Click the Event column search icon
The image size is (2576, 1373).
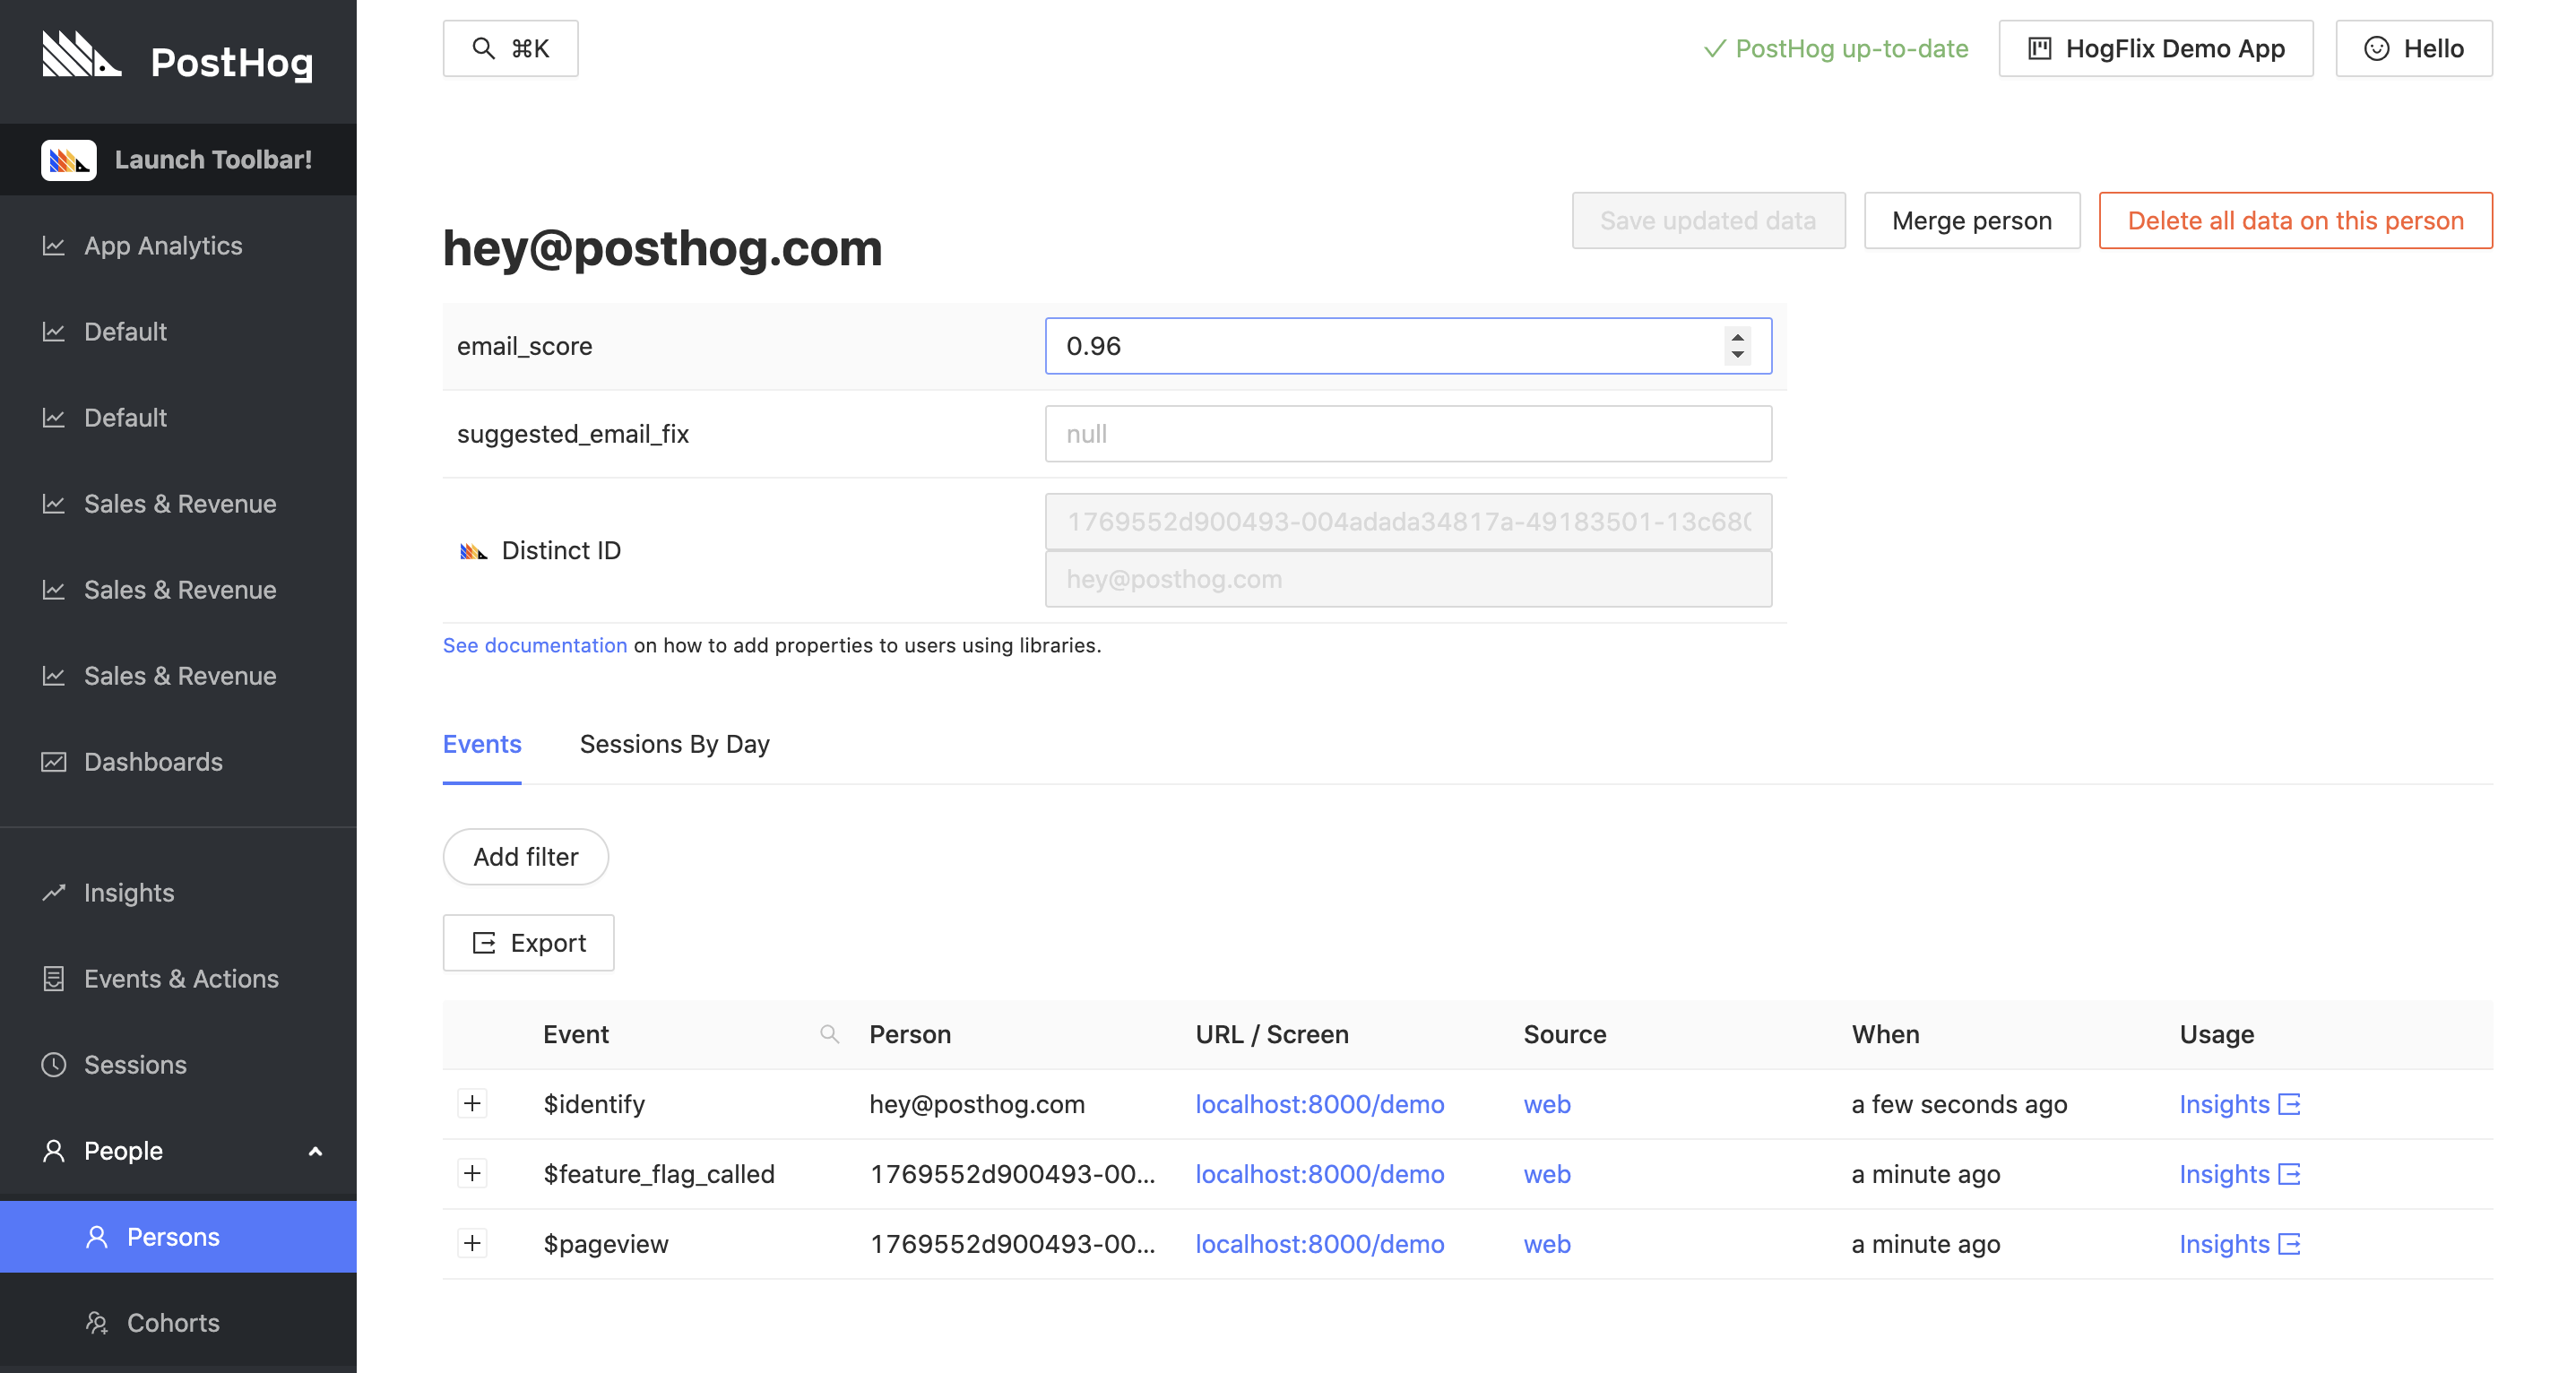(x=829, y=1034)
